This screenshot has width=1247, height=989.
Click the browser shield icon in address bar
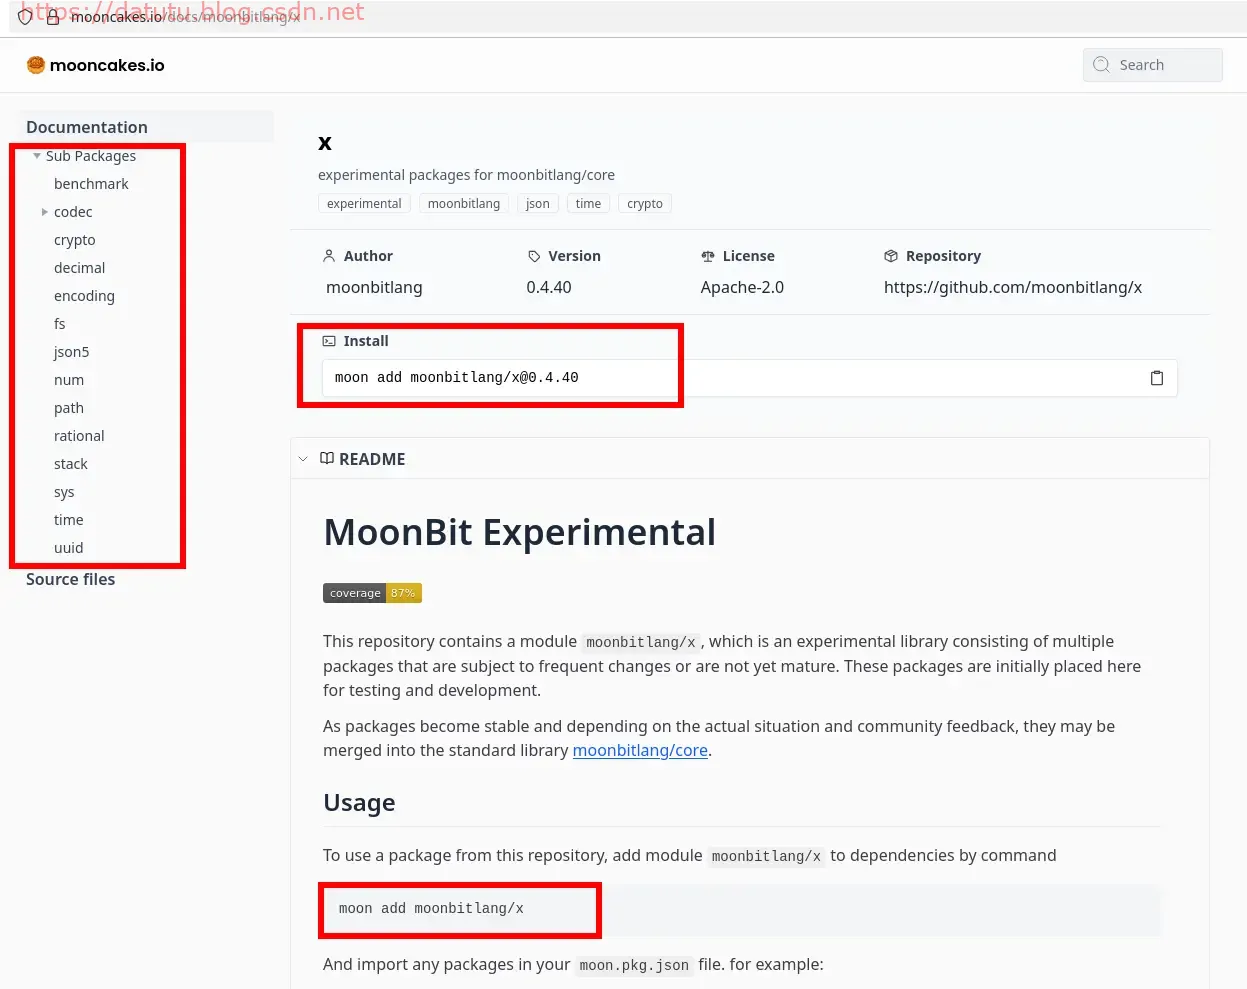(x=25, y=17)
